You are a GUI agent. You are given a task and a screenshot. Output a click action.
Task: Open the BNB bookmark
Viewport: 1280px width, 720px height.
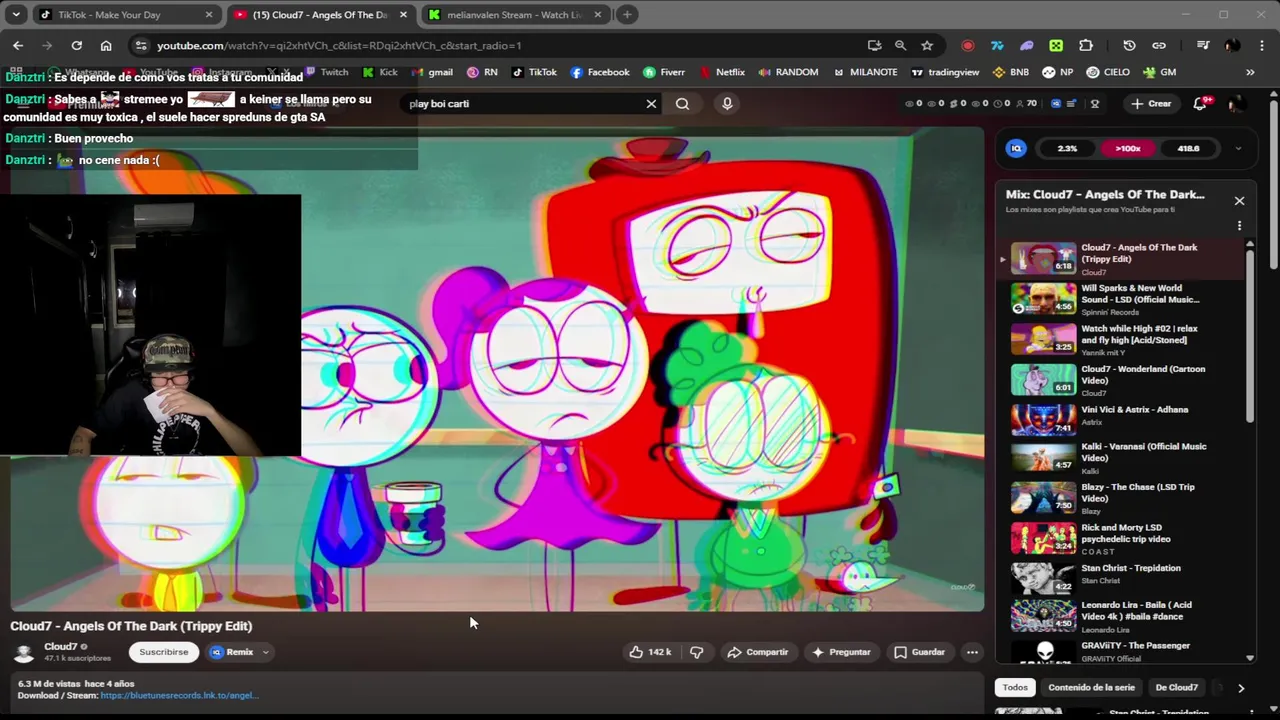1010,72
